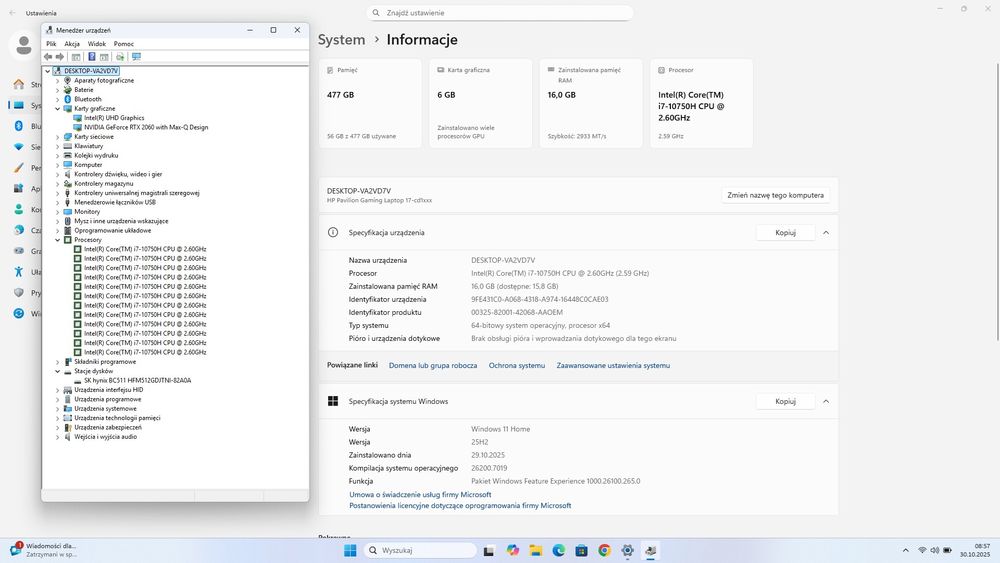Select the Pamięć 477 GB card
The width and height of the screenshot is (1000, 563).
370,103
